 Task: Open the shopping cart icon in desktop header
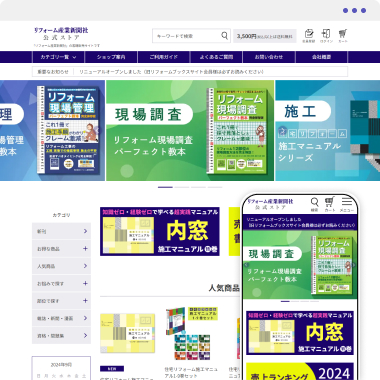tap(343, 34)
